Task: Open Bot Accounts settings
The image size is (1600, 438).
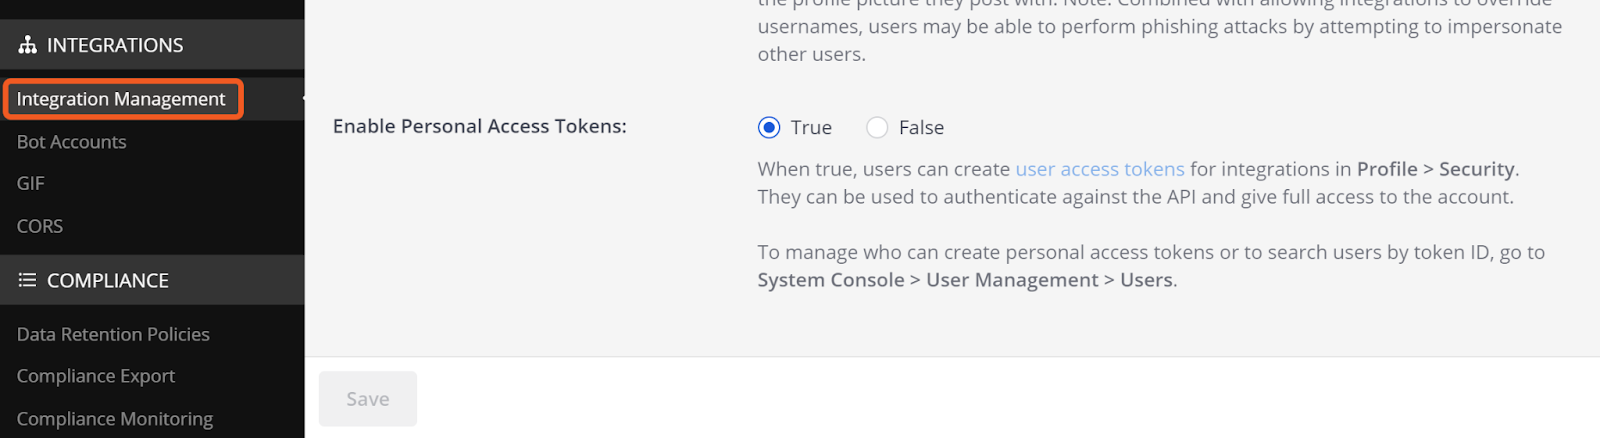Action: click(x=72, y=142)
